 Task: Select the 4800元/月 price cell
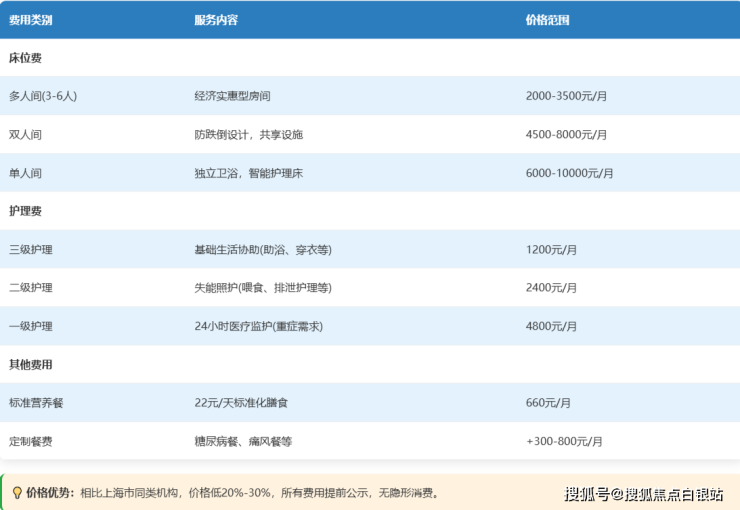(x=551, y=326)
